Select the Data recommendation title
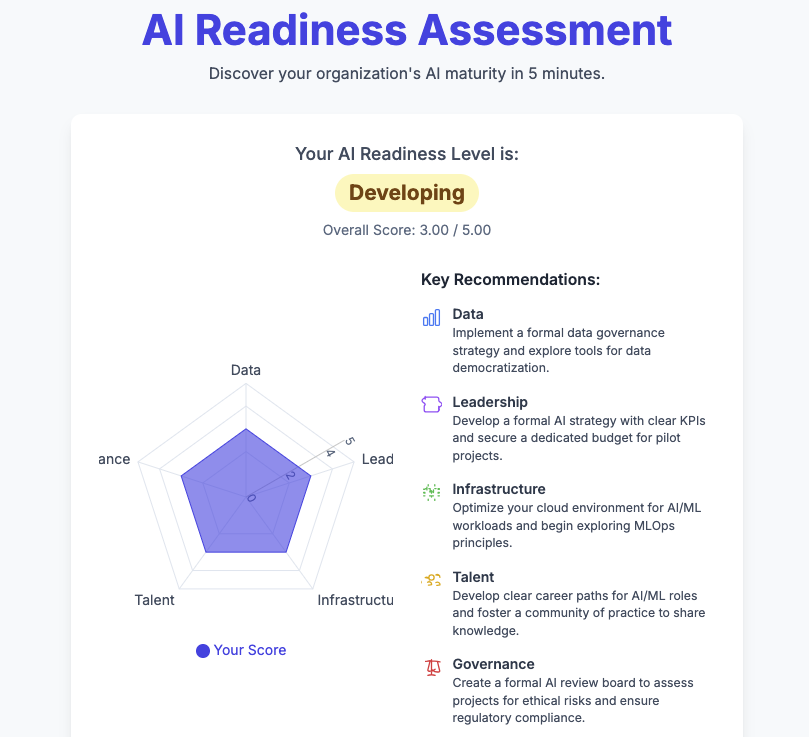 point(468,314)
